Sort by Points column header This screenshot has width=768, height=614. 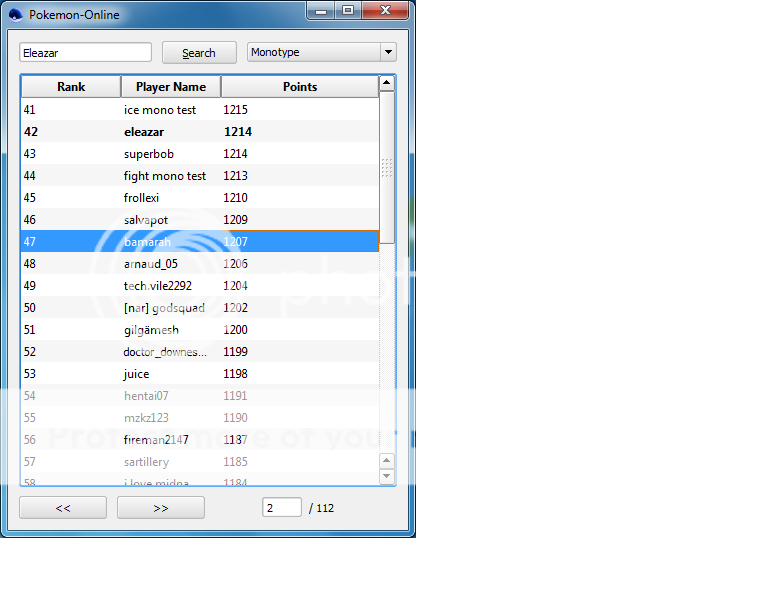tap(300, 87)
